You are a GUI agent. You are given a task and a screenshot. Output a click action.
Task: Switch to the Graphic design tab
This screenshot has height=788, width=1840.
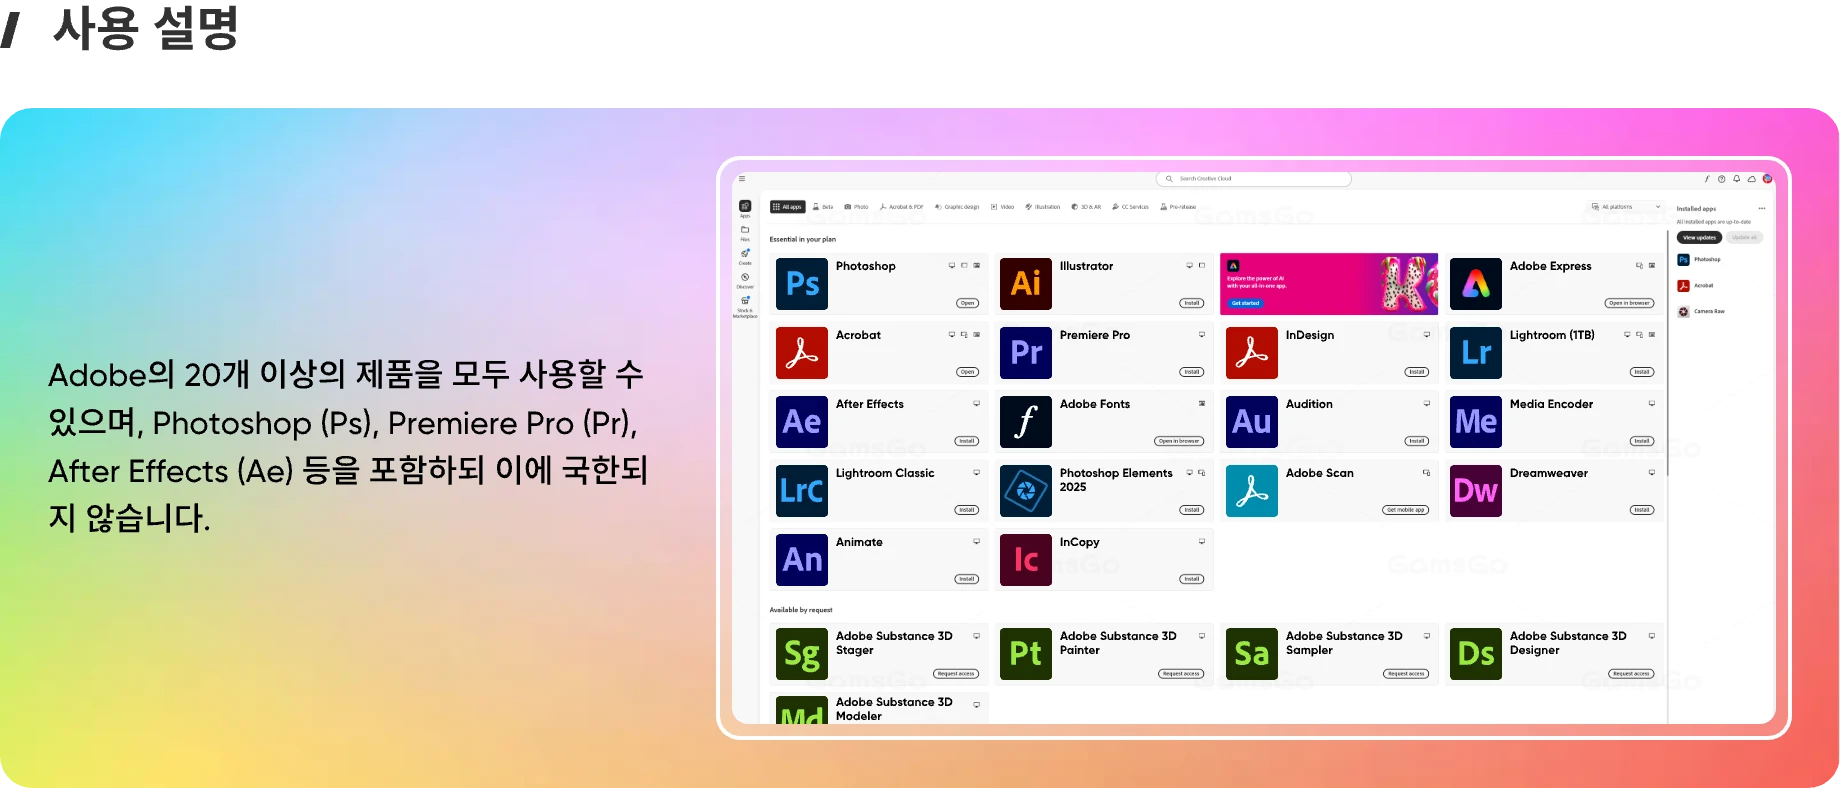(x=957, y=207)
